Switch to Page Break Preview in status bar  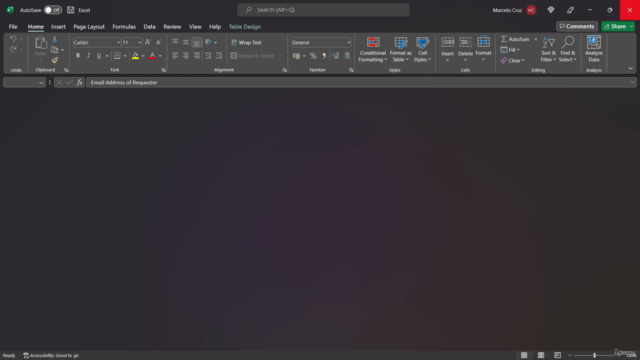pos(558,355)
